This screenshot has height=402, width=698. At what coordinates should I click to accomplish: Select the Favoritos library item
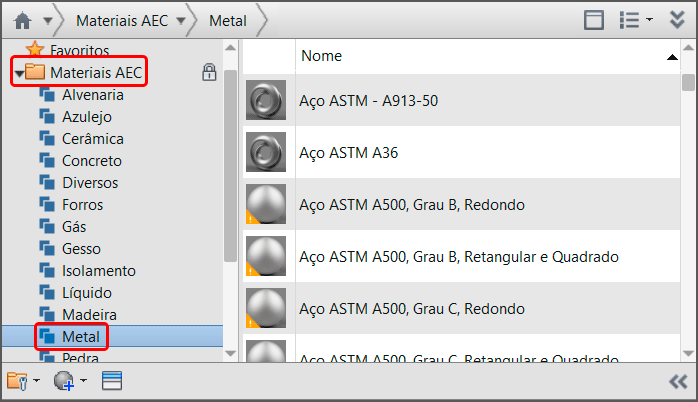point(80,49)
